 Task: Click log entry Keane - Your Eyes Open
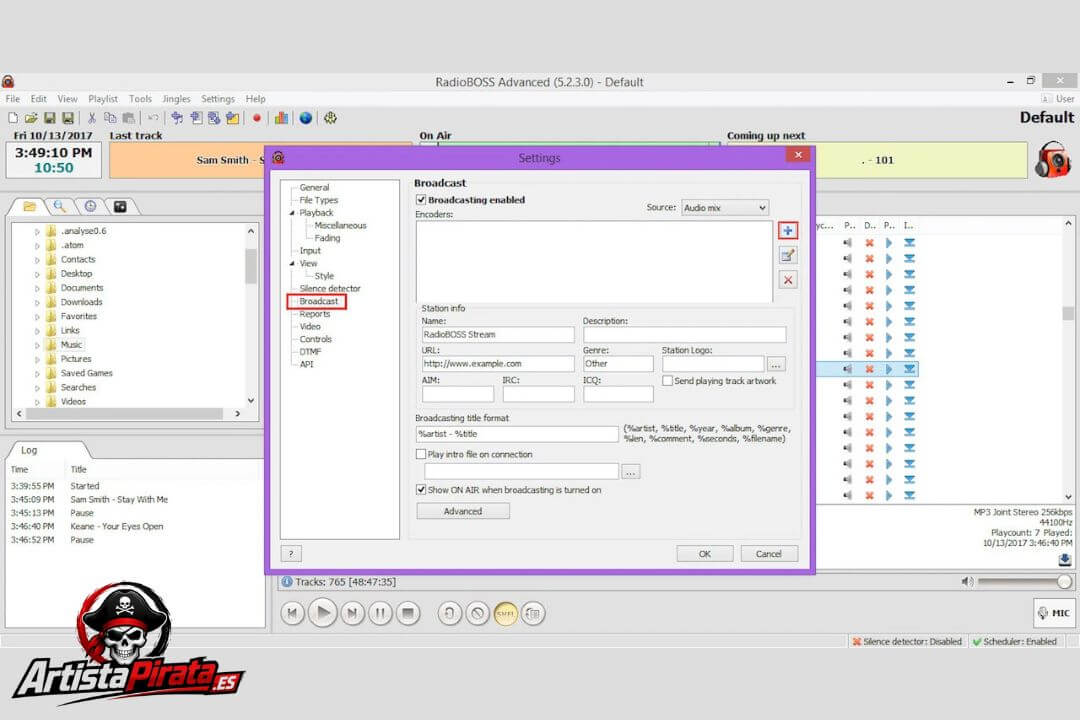click(x=116, y=526)
